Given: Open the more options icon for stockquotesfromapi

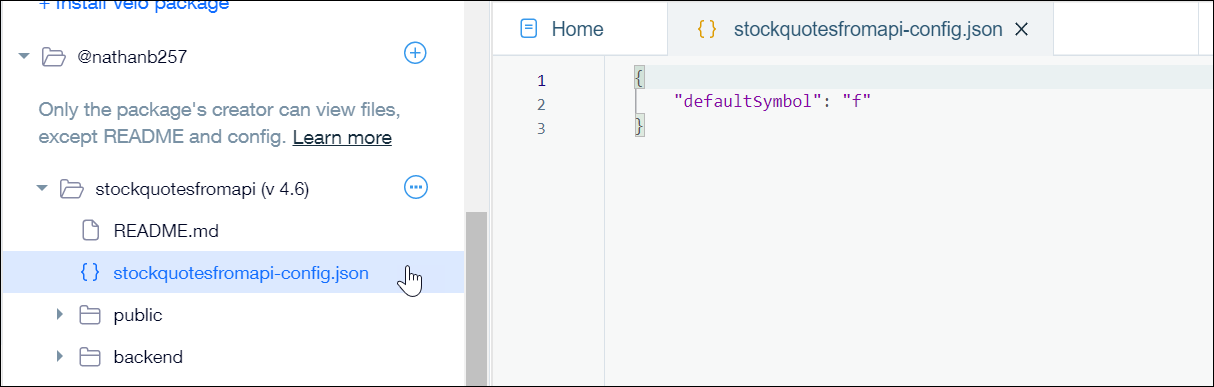Looking at the screenshot, I should [x=415, y=186].
